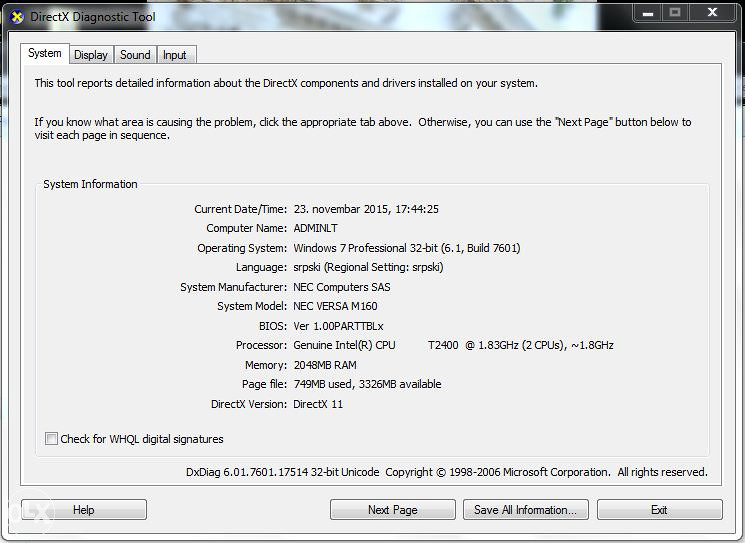Image resolution: width=745 pixels, height=543 pixels.
Task: Click the 'DirectX Diagnostic Tool' window title
Action: click(93, 17)
